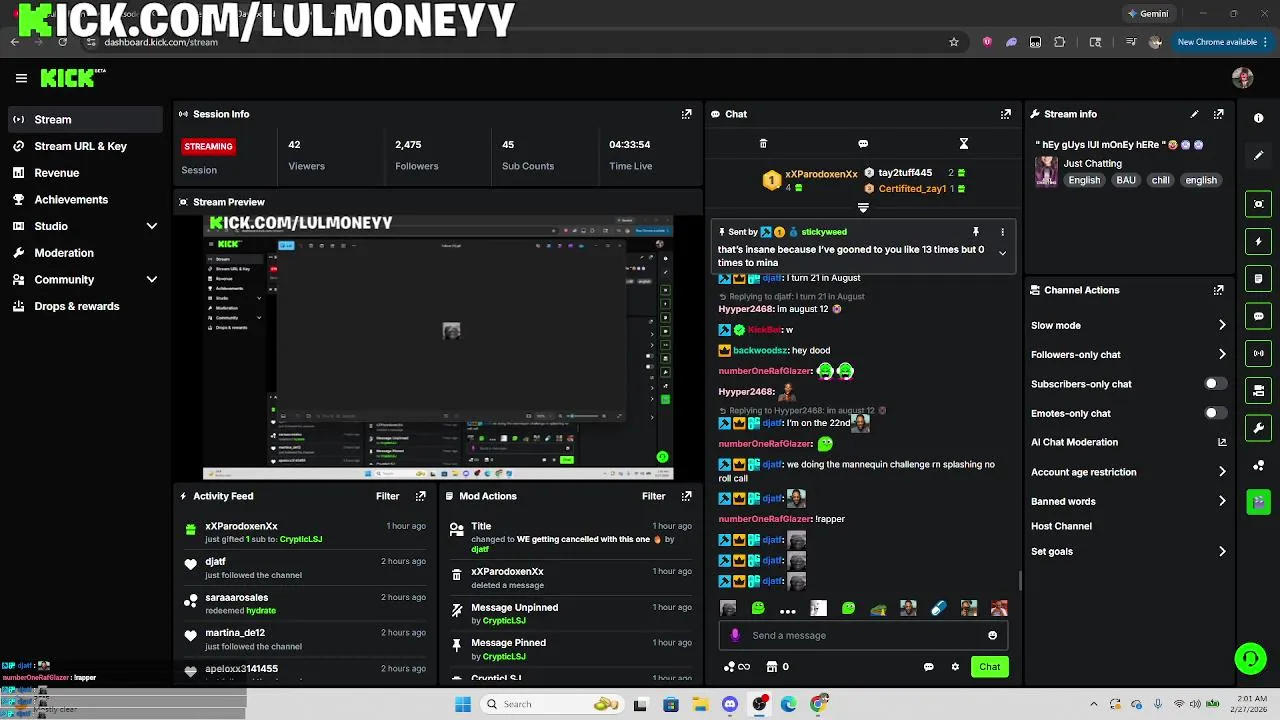Pop out the Mod Actions panel
The height and width of the screenshot is (720, 1280).
pos(686,496)
